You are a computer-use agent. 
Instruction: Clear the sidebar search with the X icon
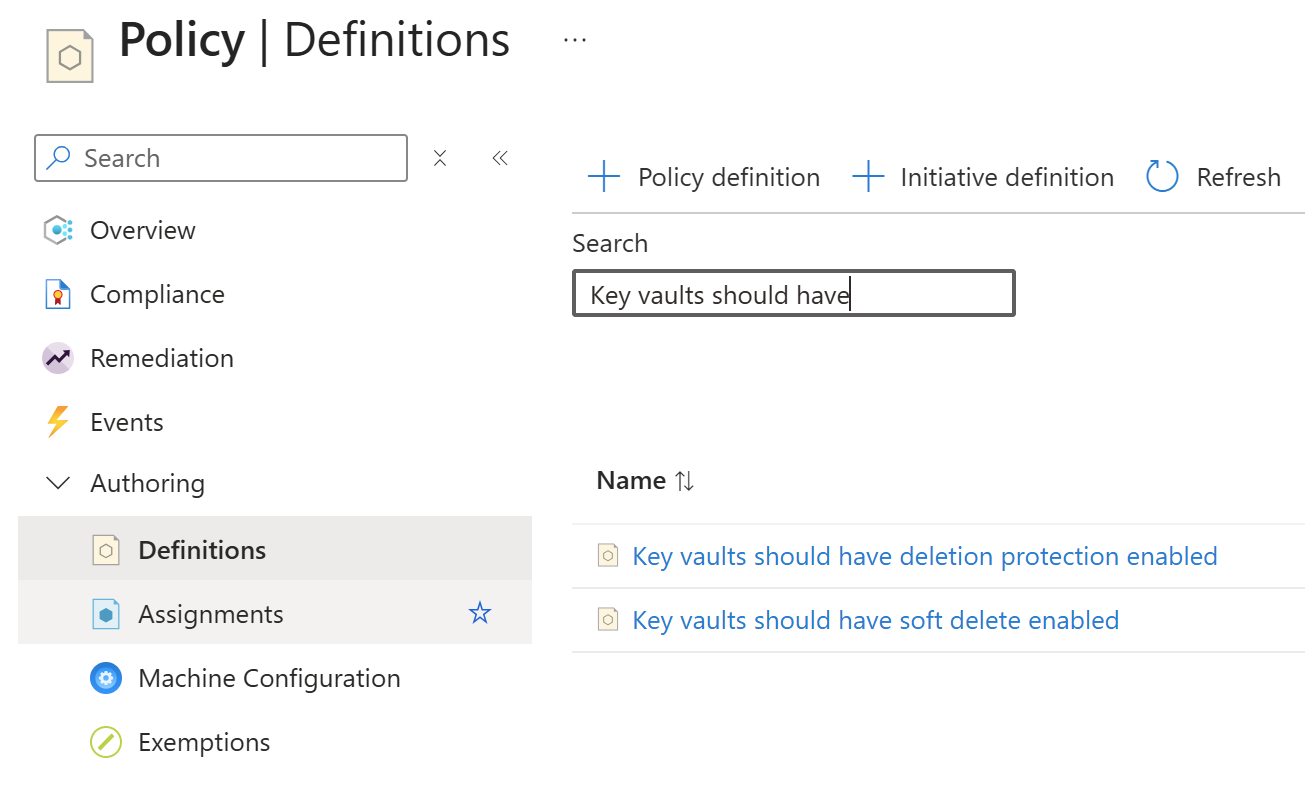click(x=439, y=158)
